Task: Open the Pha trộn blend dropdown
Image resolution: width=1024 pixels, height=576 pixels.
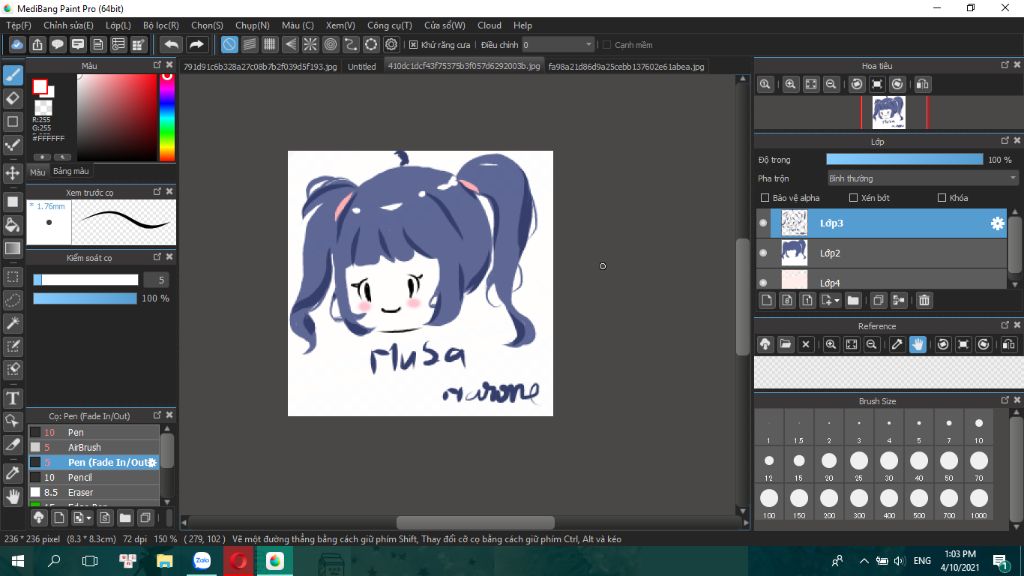Action: [921, 178]
